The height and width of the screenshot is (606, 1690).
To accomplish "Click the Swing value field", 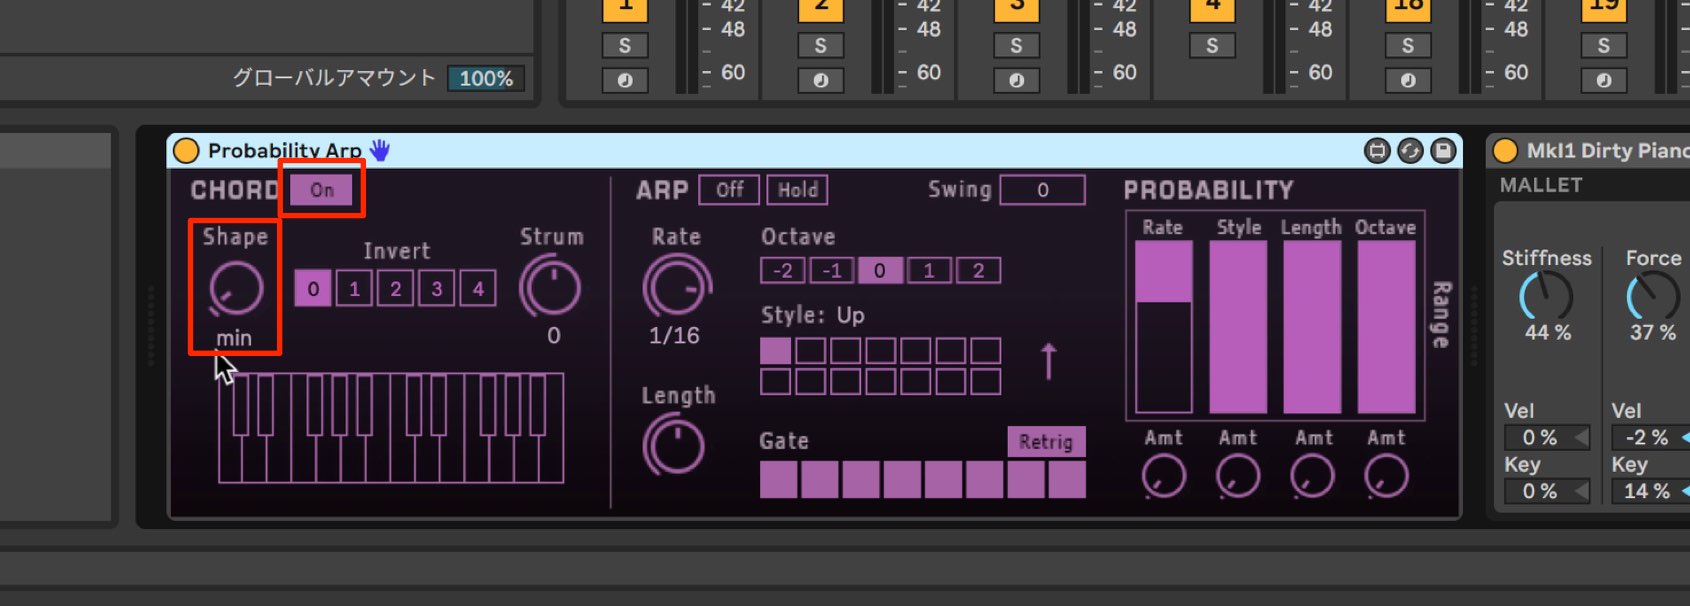I will click(1043, 189).
